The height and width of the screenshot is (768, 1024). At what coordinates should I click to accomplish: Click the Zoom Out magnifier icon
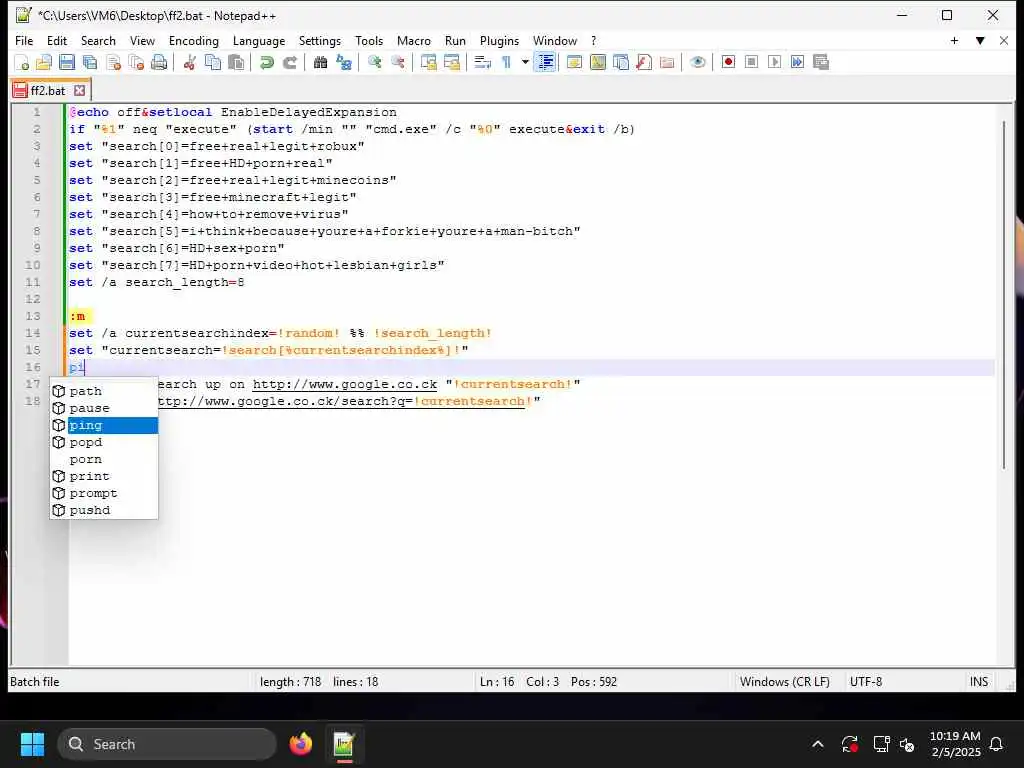pyautogui.click(x=397, y=63)
